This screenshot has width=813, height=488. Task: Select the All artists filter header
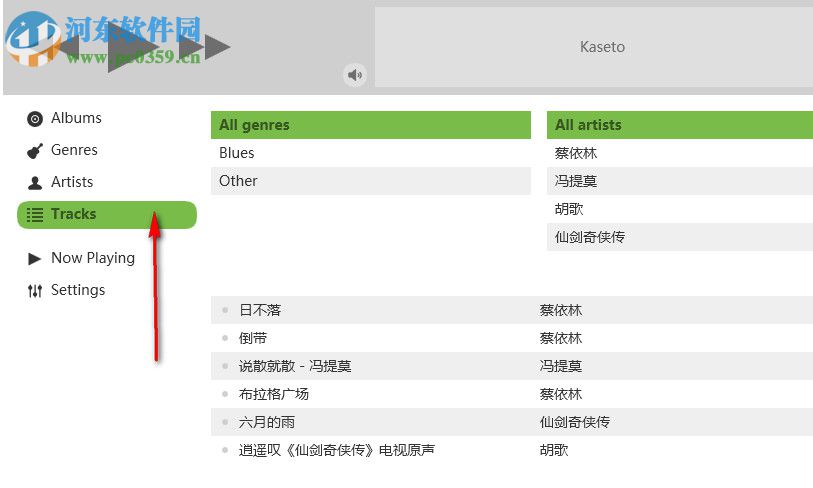pos(680,125)
